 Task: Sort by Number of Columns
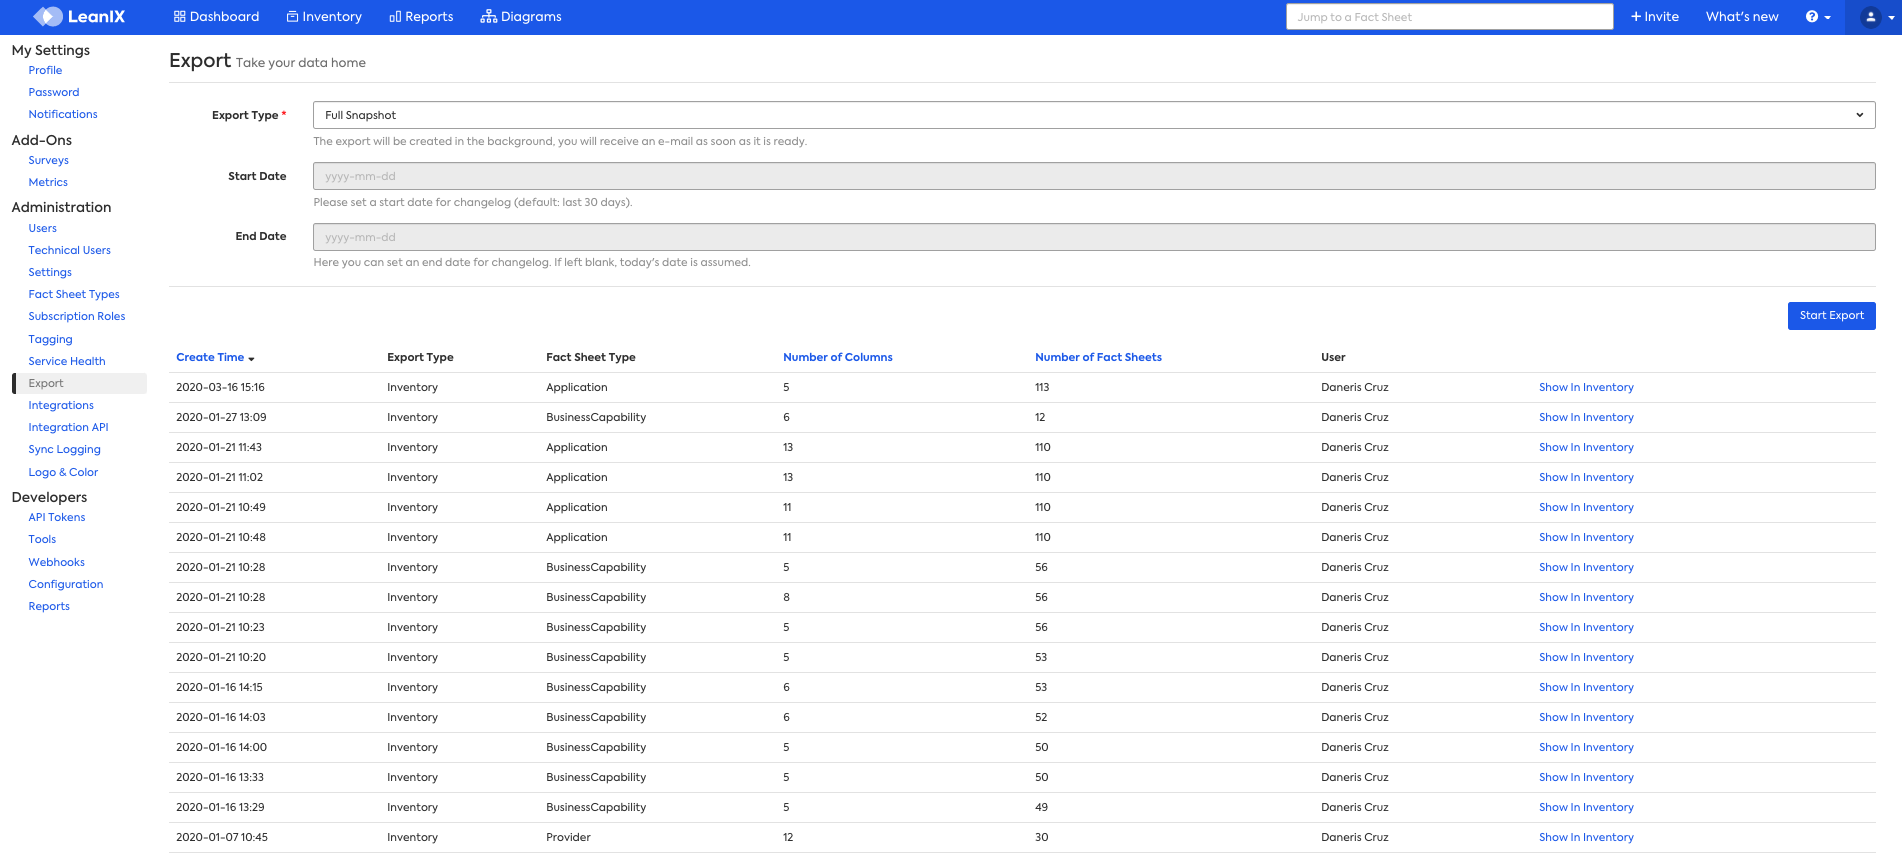pyautogui.click(x=837, y=357)
